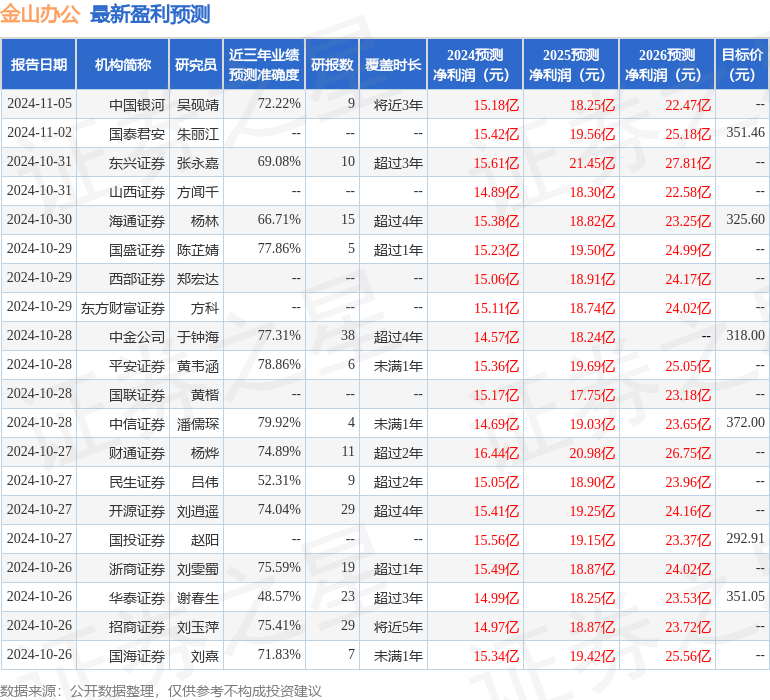Select the 研究员 column header
Screen dimensions: 770x700
196,64
